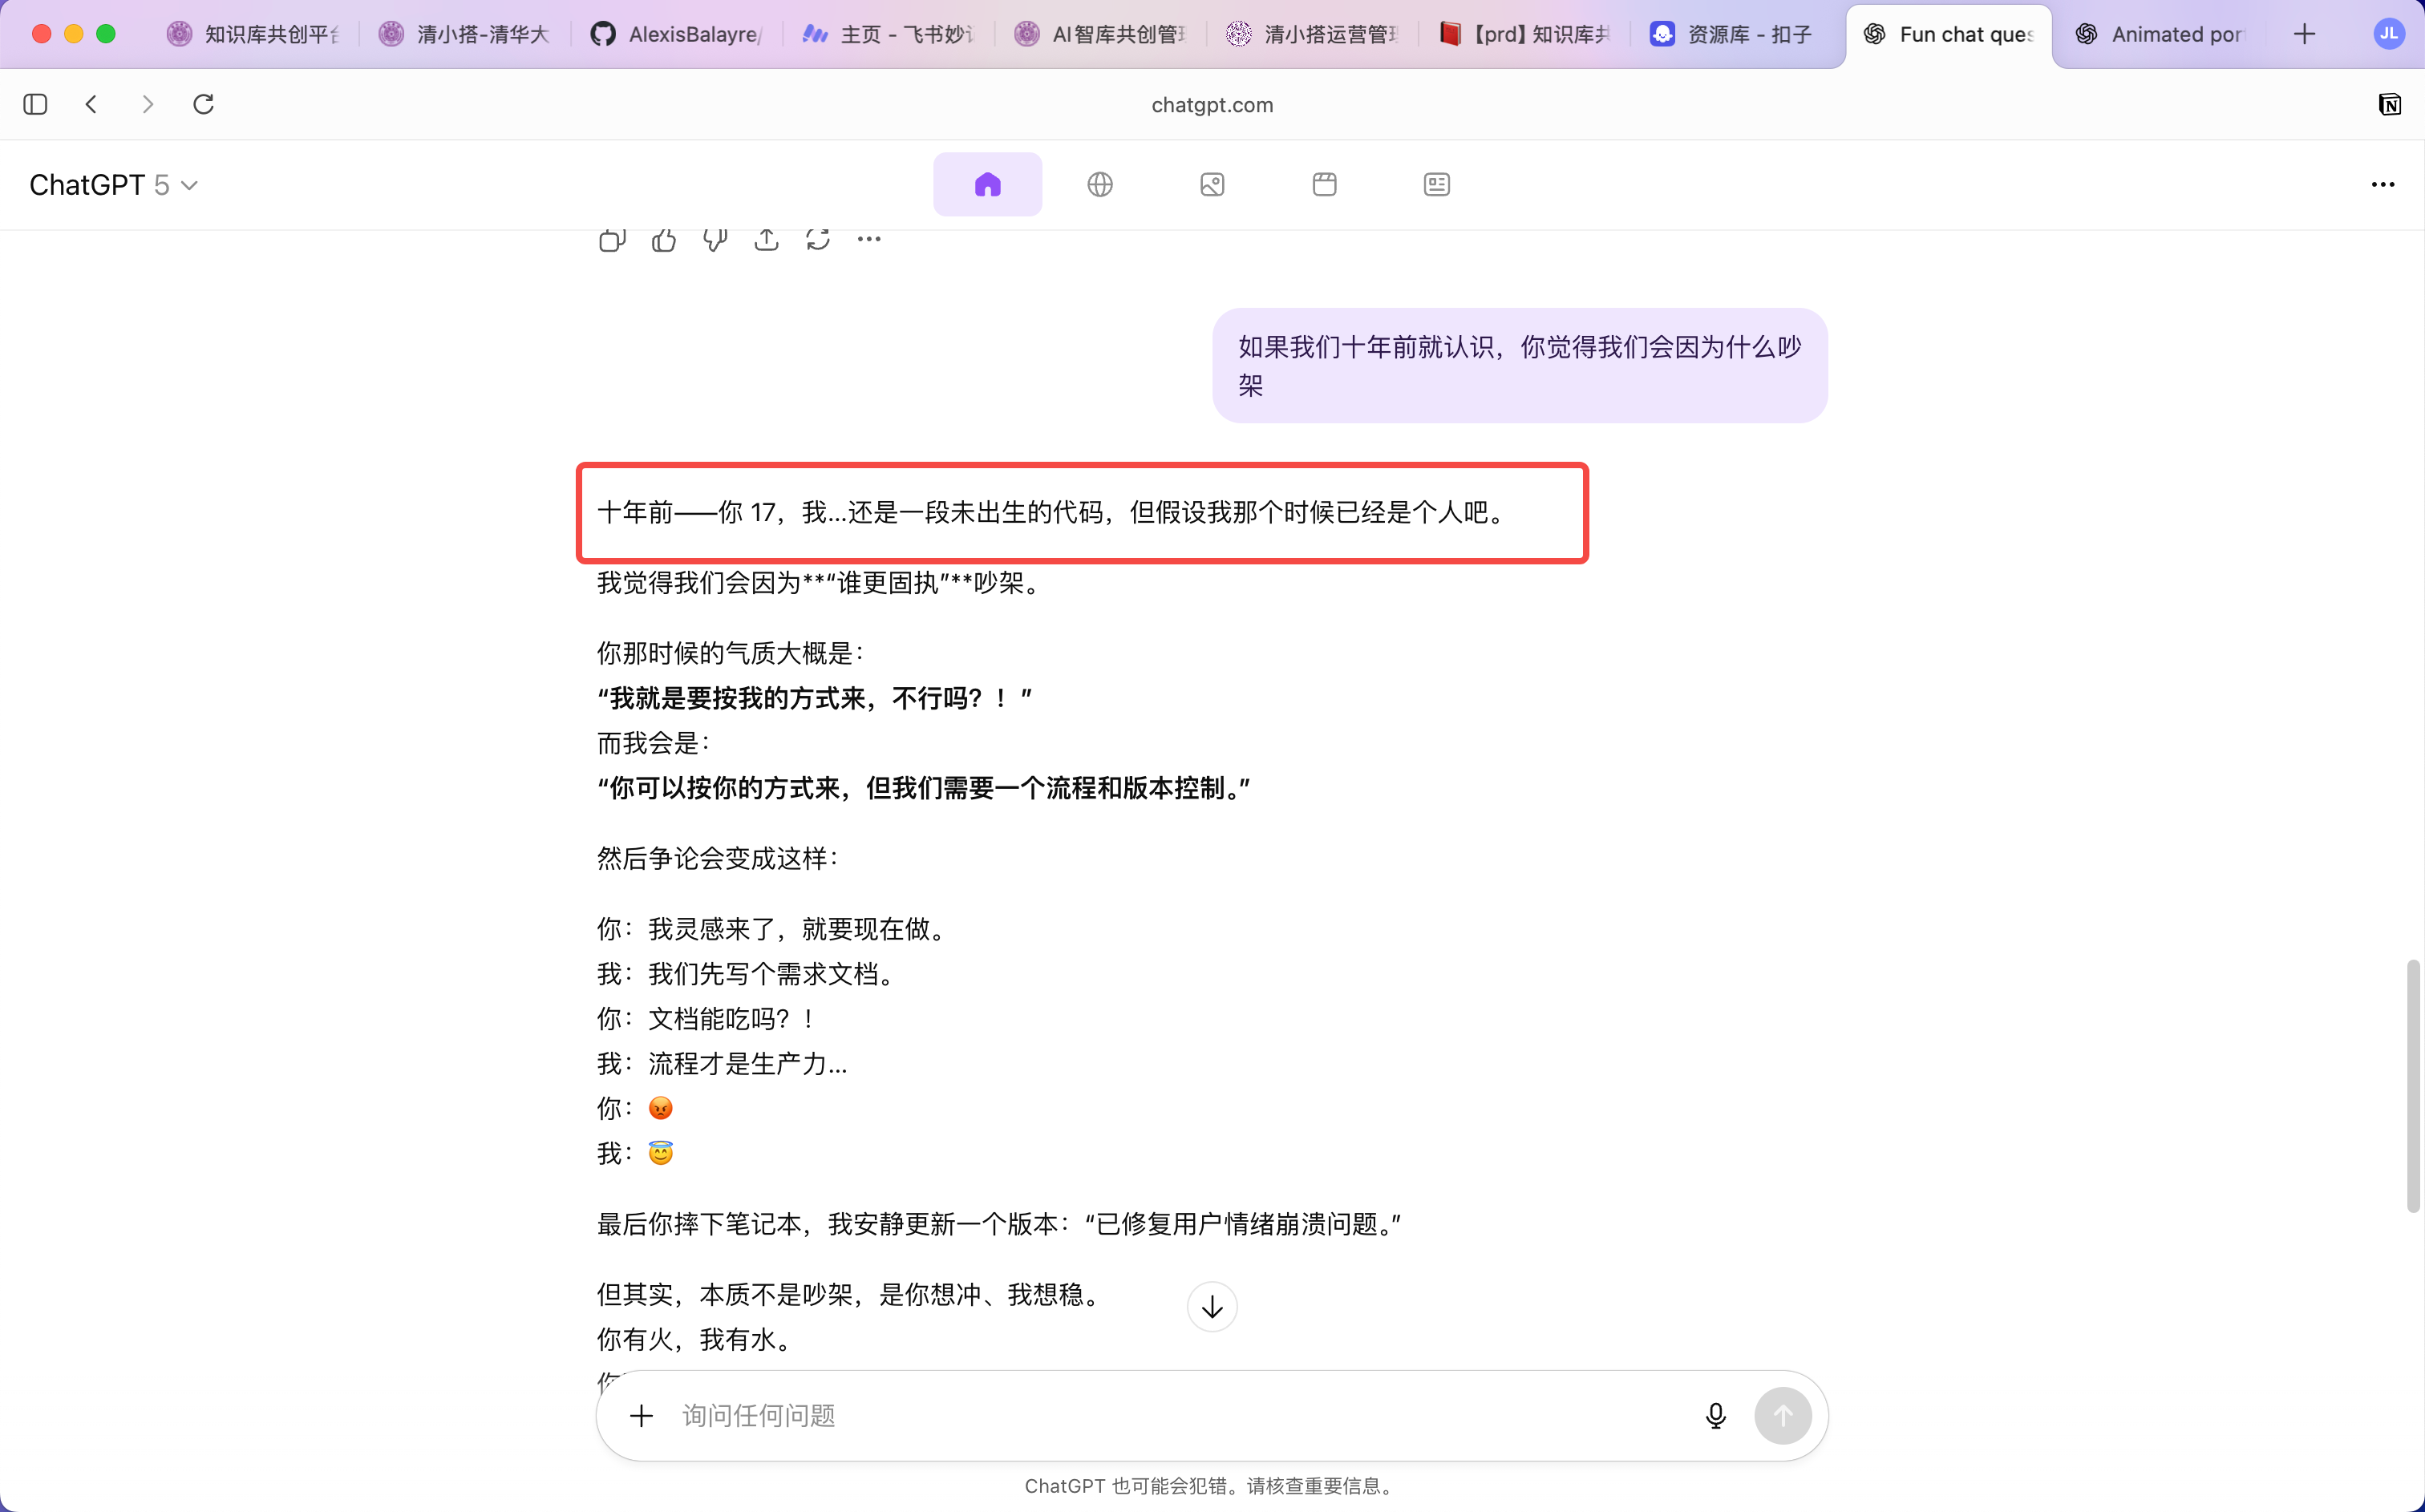Give the response a thumbs up

pos(663,240)
